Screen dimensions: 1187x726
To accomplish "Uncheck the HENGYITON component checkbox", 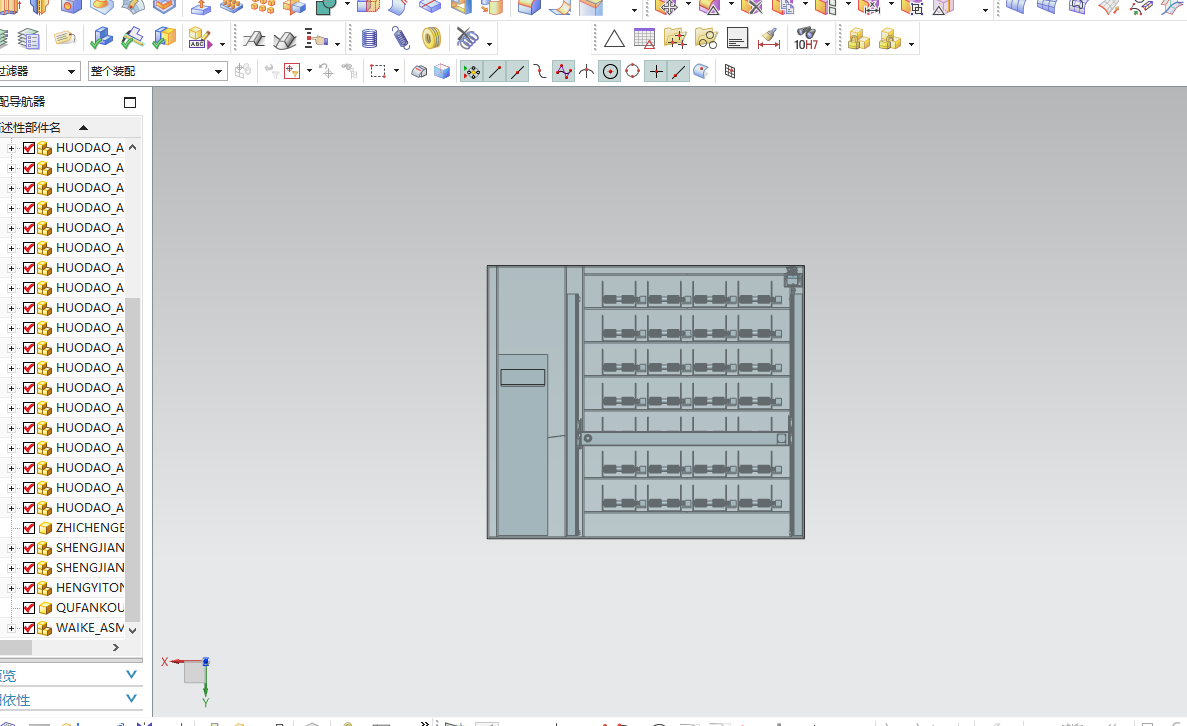I will [x=29, y=587].
